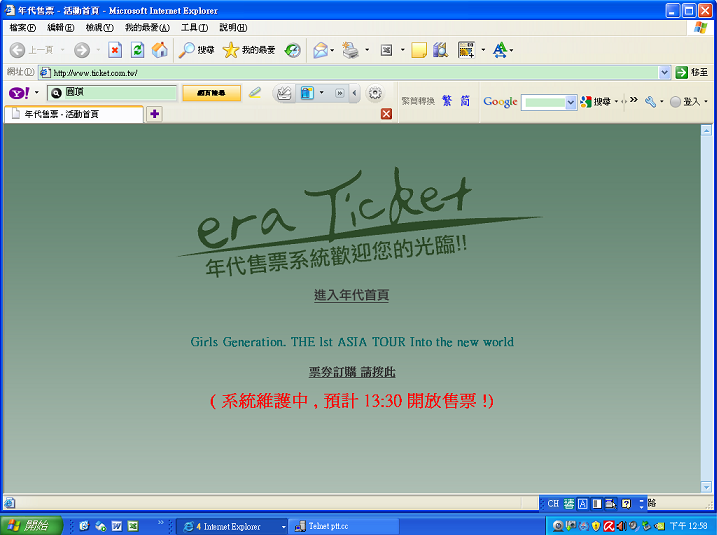
Task: Click the page scrollbar down arrow
Action: [x=706, y=487]
